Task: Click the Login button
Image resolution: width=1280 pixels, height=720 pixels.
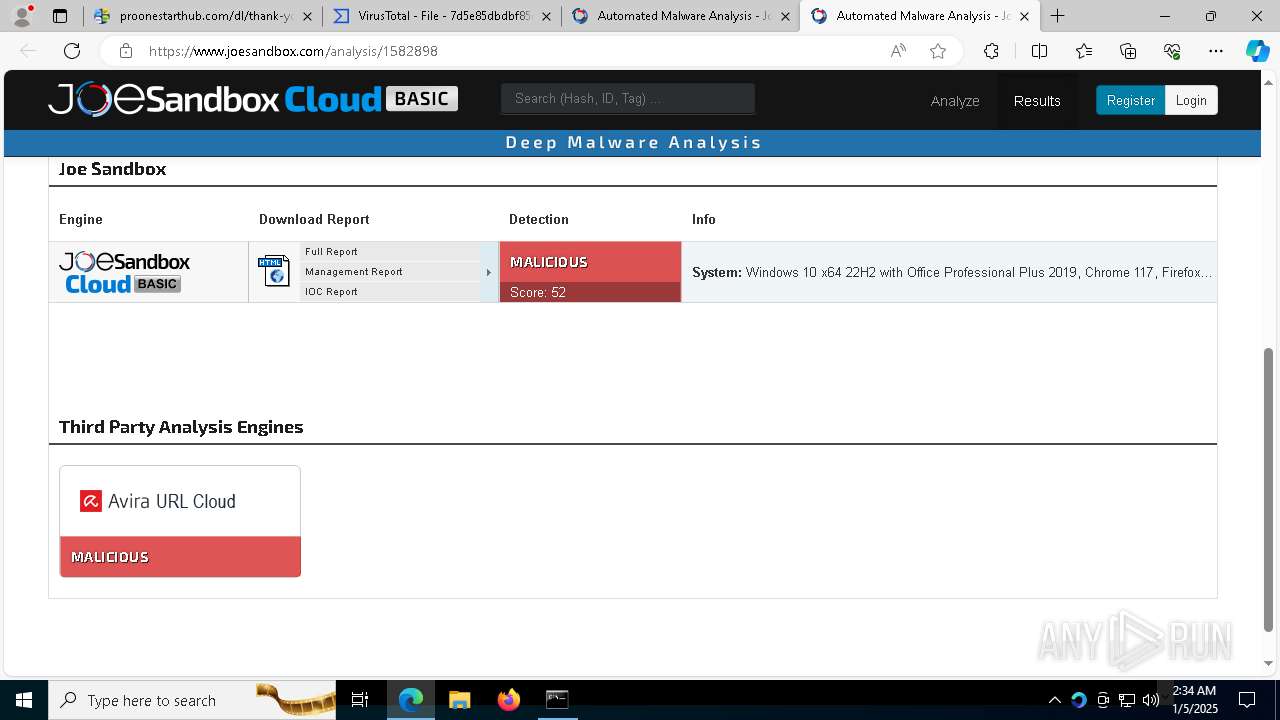Action: pos(1191,100)
